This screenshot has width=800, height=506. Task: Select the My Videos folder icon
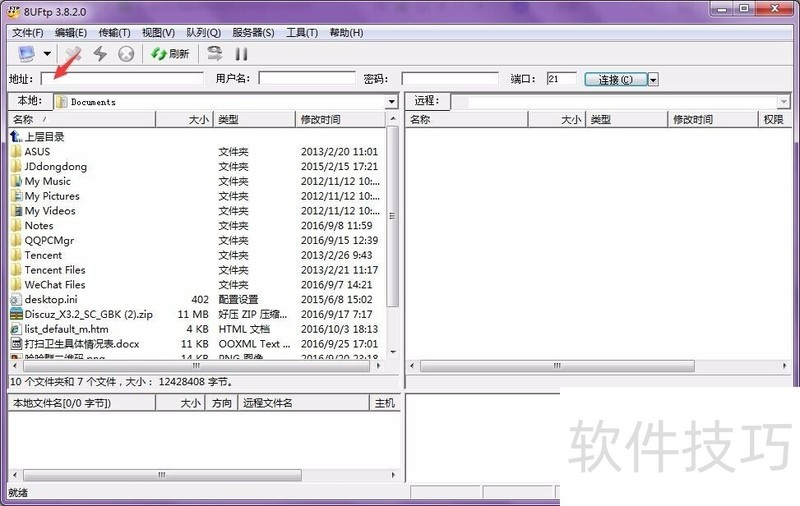point(16,211)
